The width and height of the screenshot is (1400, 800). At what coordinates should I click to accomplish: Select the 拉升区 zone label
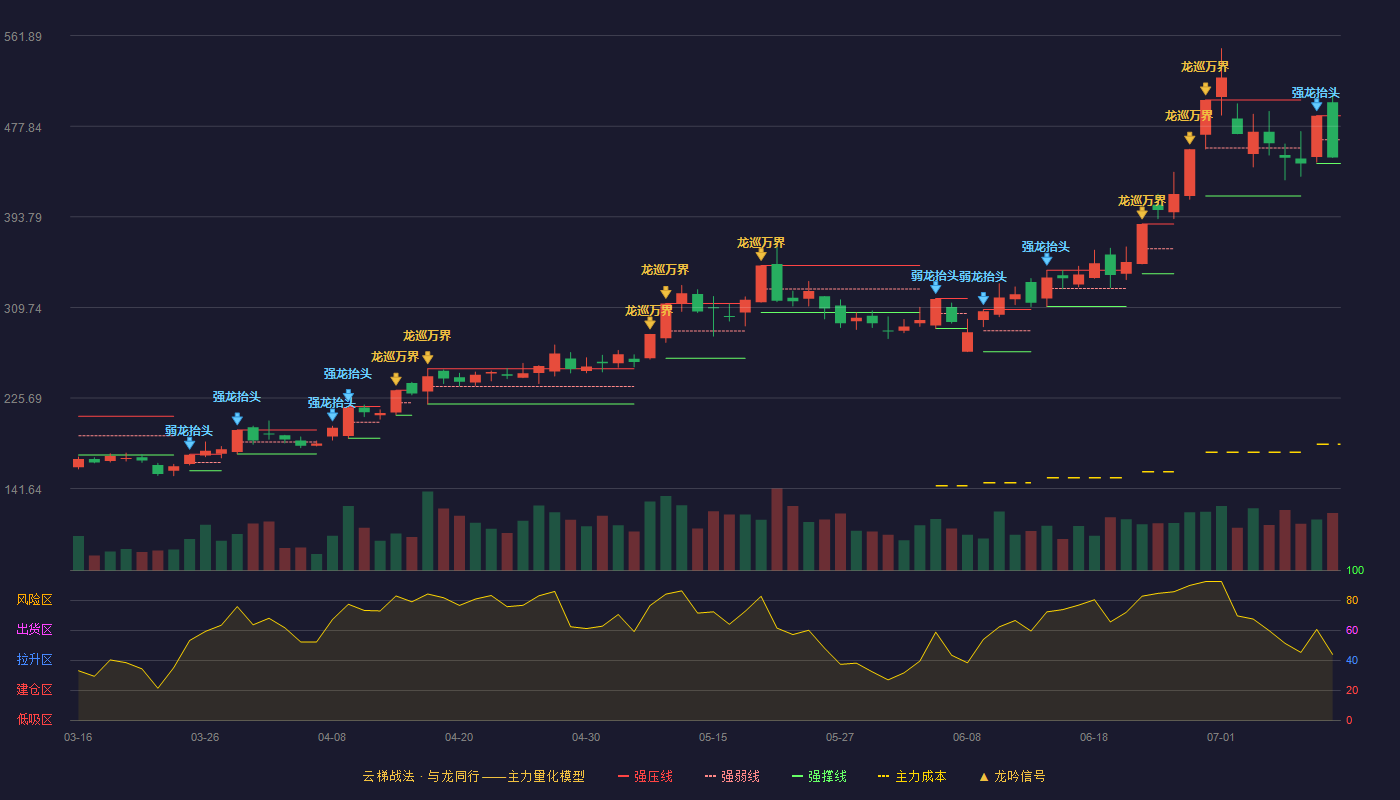tap(34, 660)
